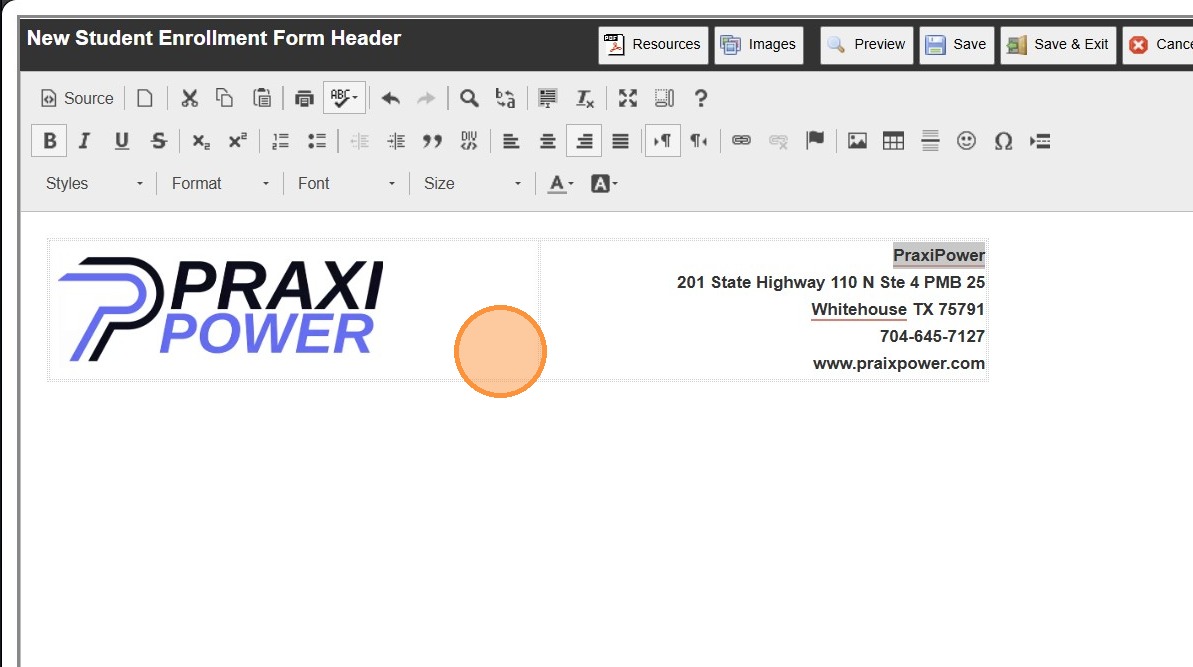Insert a horizontal line
The image size is (1193, 667).
[930, 141]
